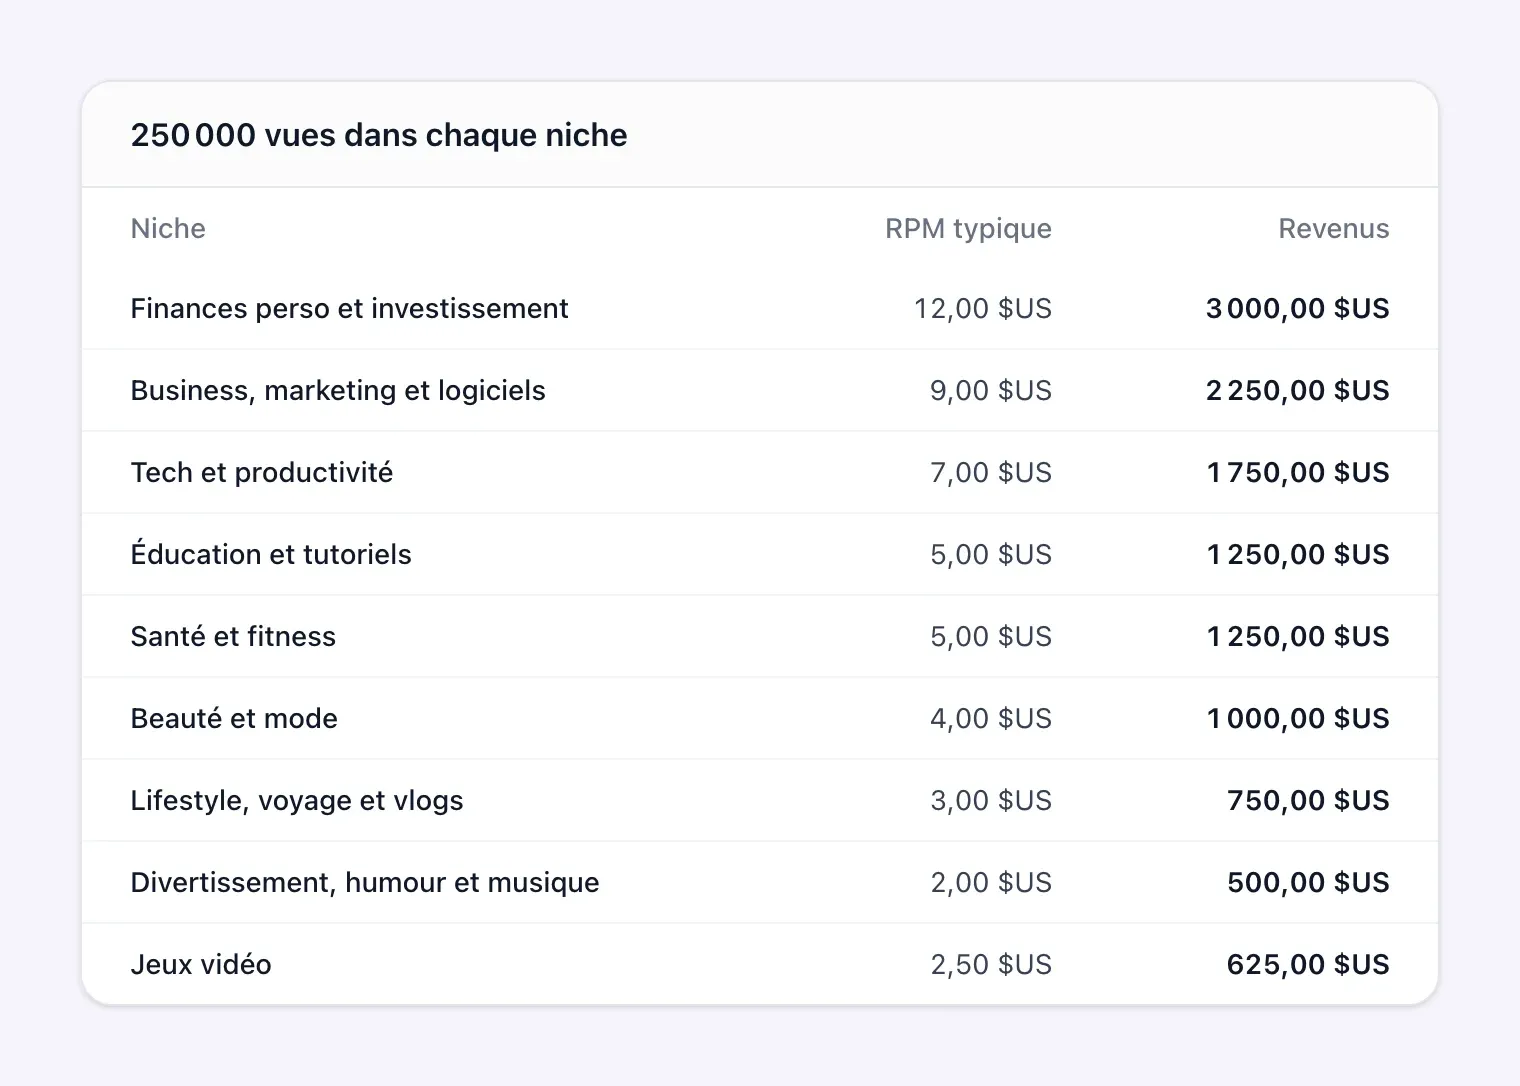Select the "Jeux vidéo" niche name
The image size is (1520, 1086).
click(x=201, y=964)
